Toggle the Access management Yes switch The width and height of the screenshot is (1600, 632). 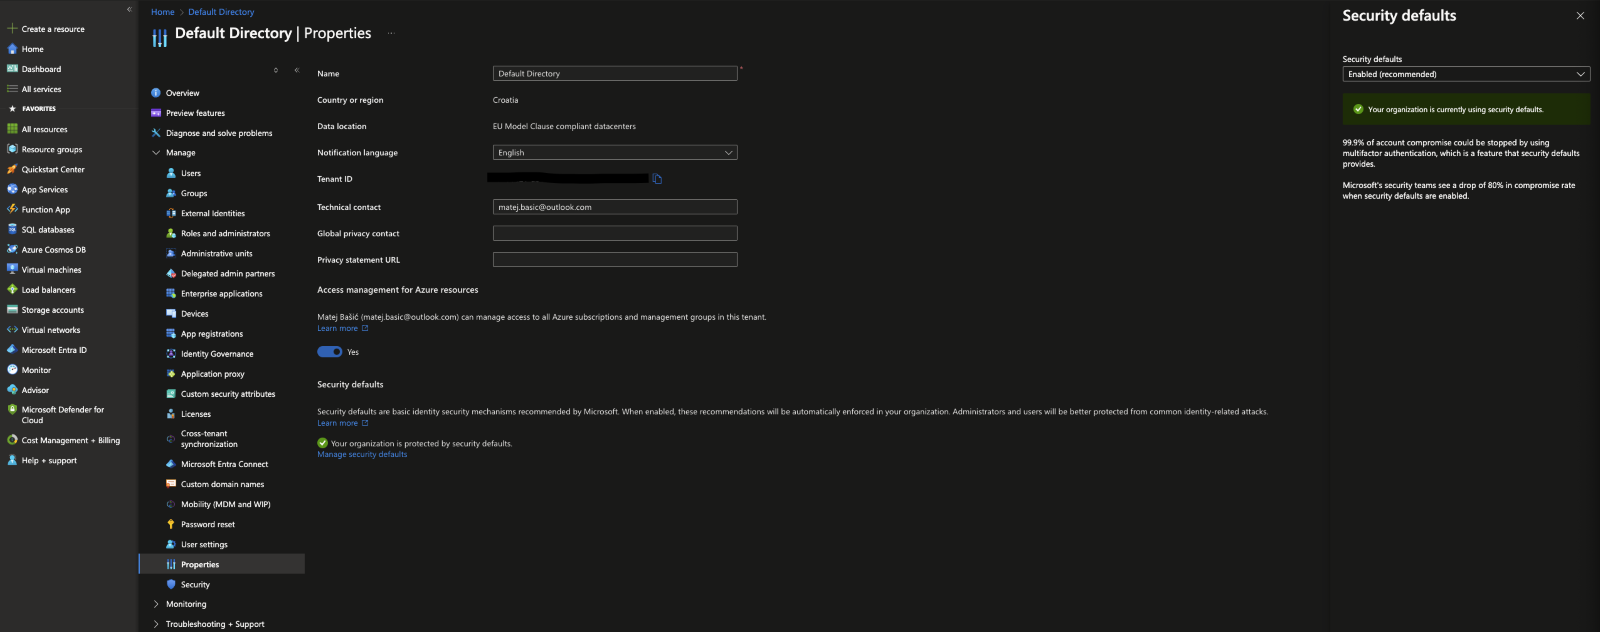click(x=330, y=352)
